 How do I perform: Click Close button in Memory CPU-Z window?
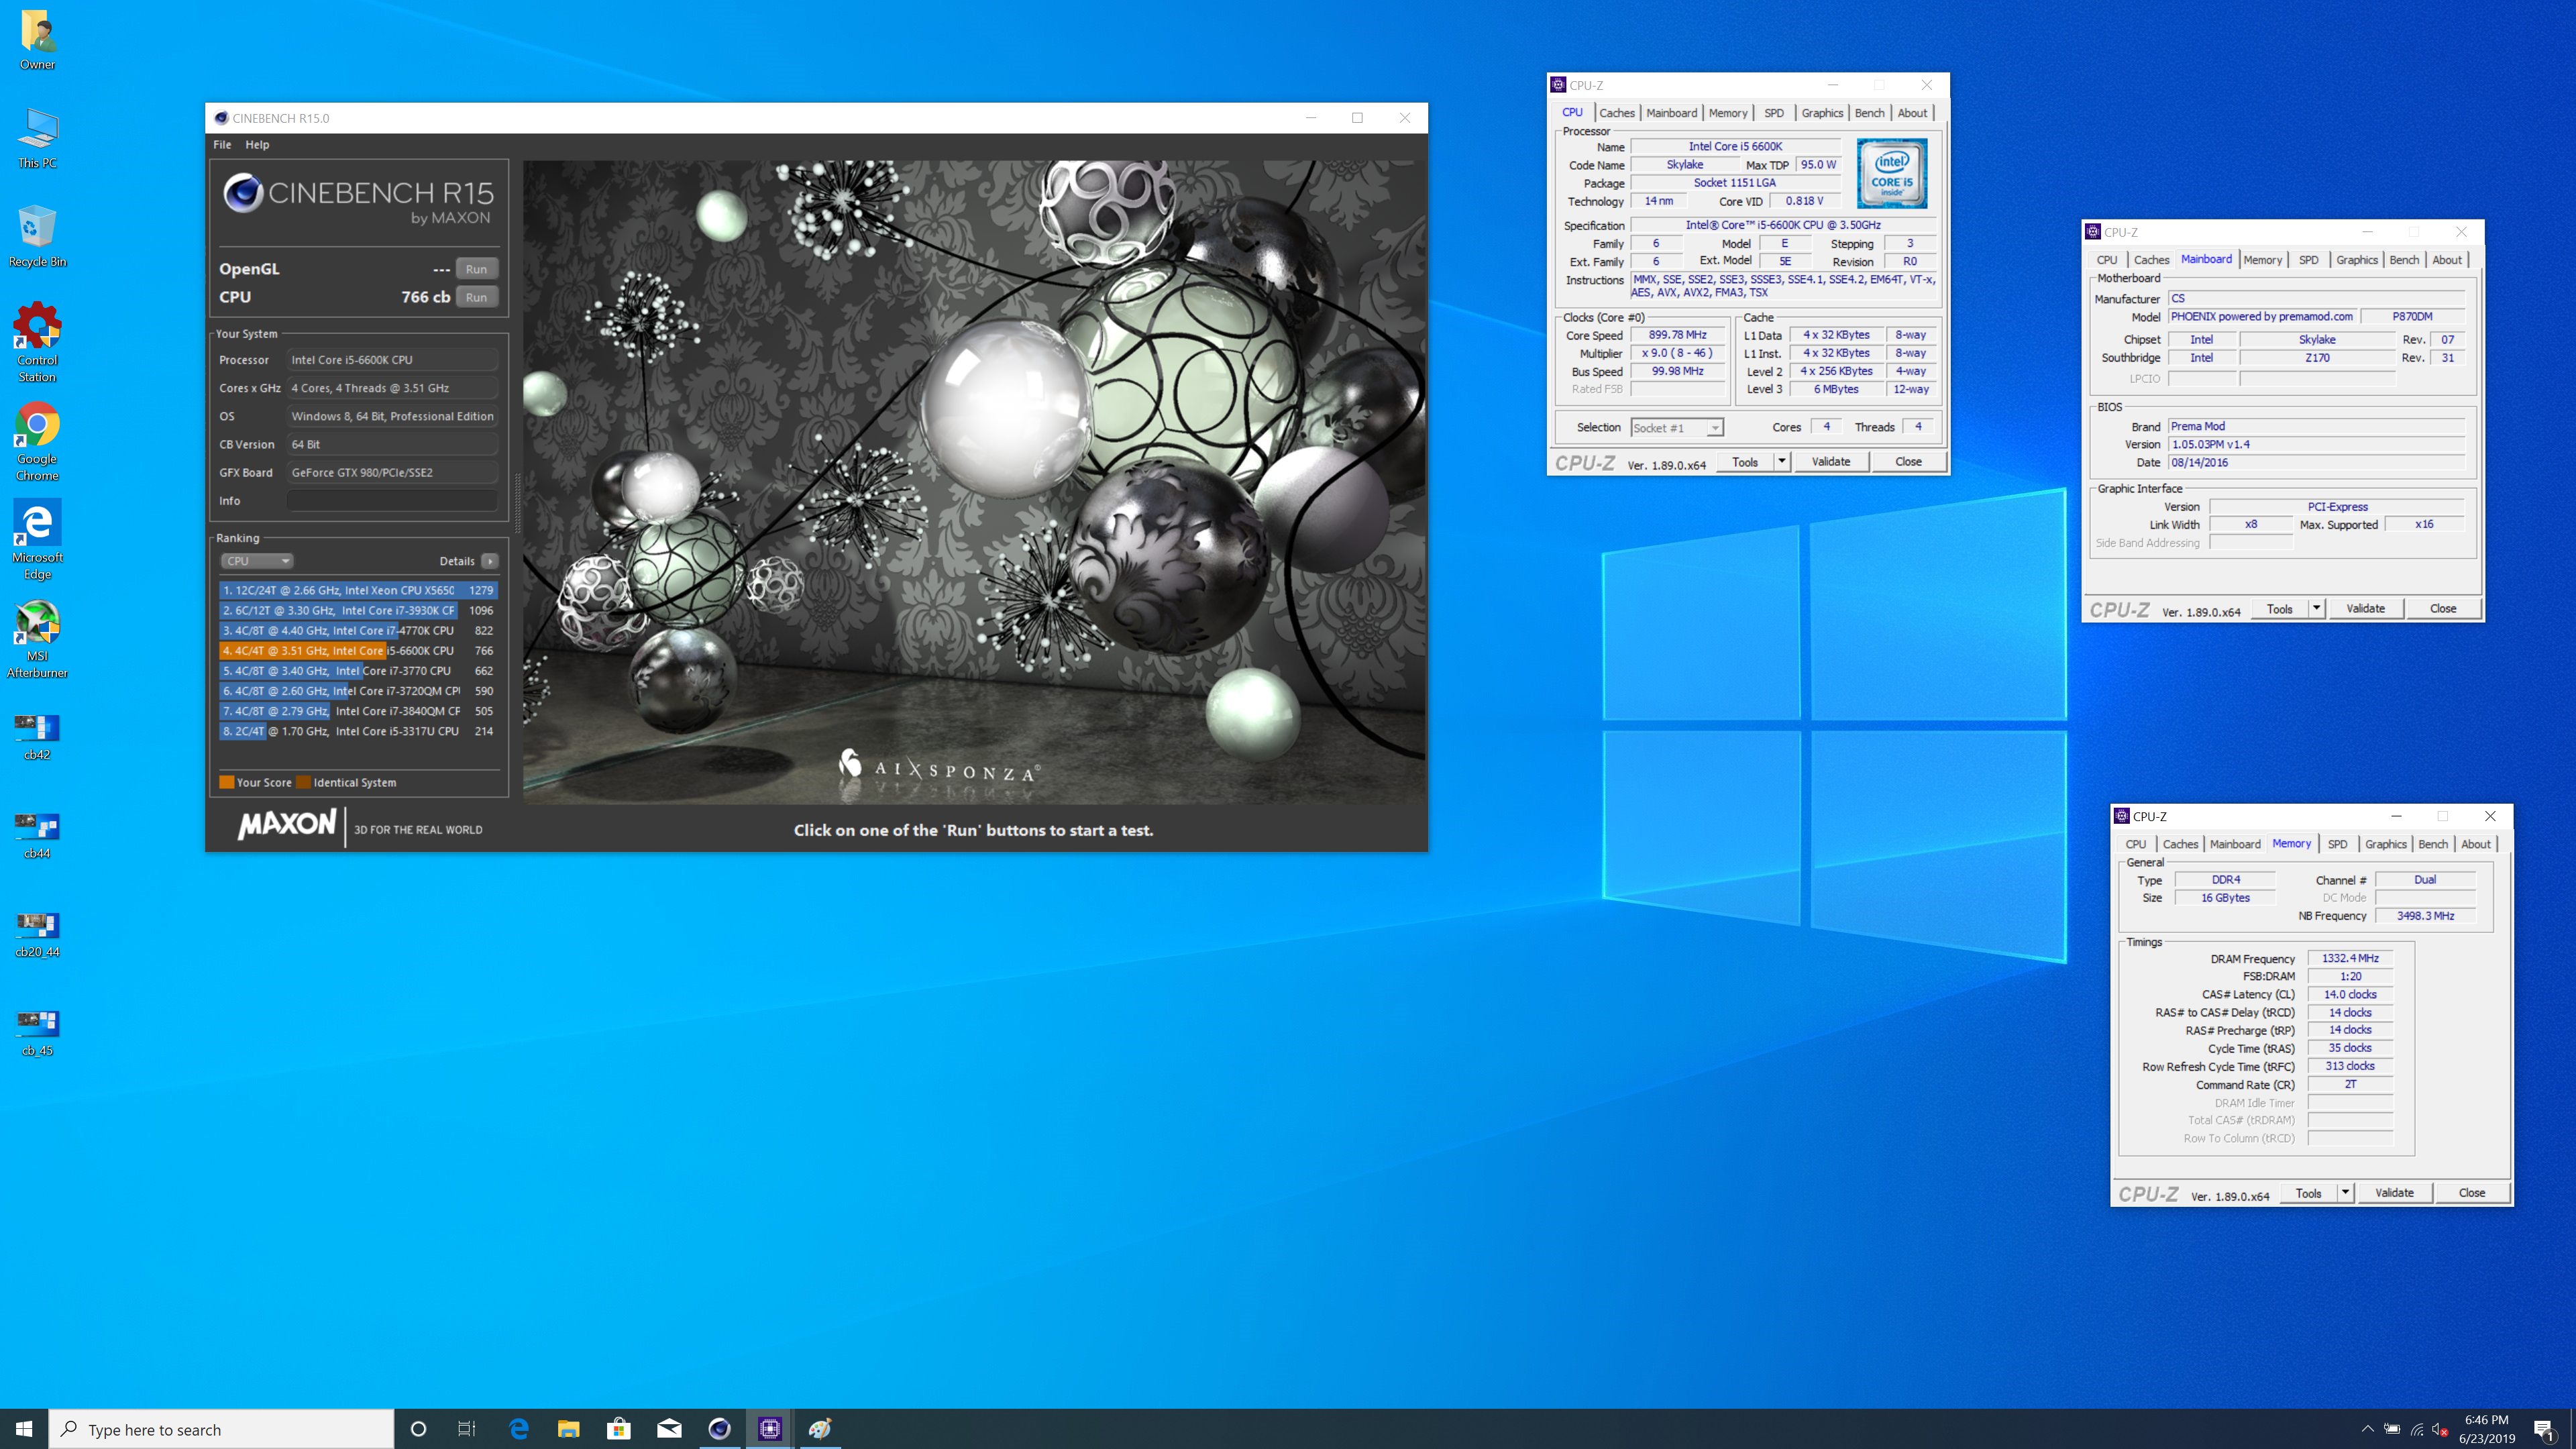[2471, 1193]
